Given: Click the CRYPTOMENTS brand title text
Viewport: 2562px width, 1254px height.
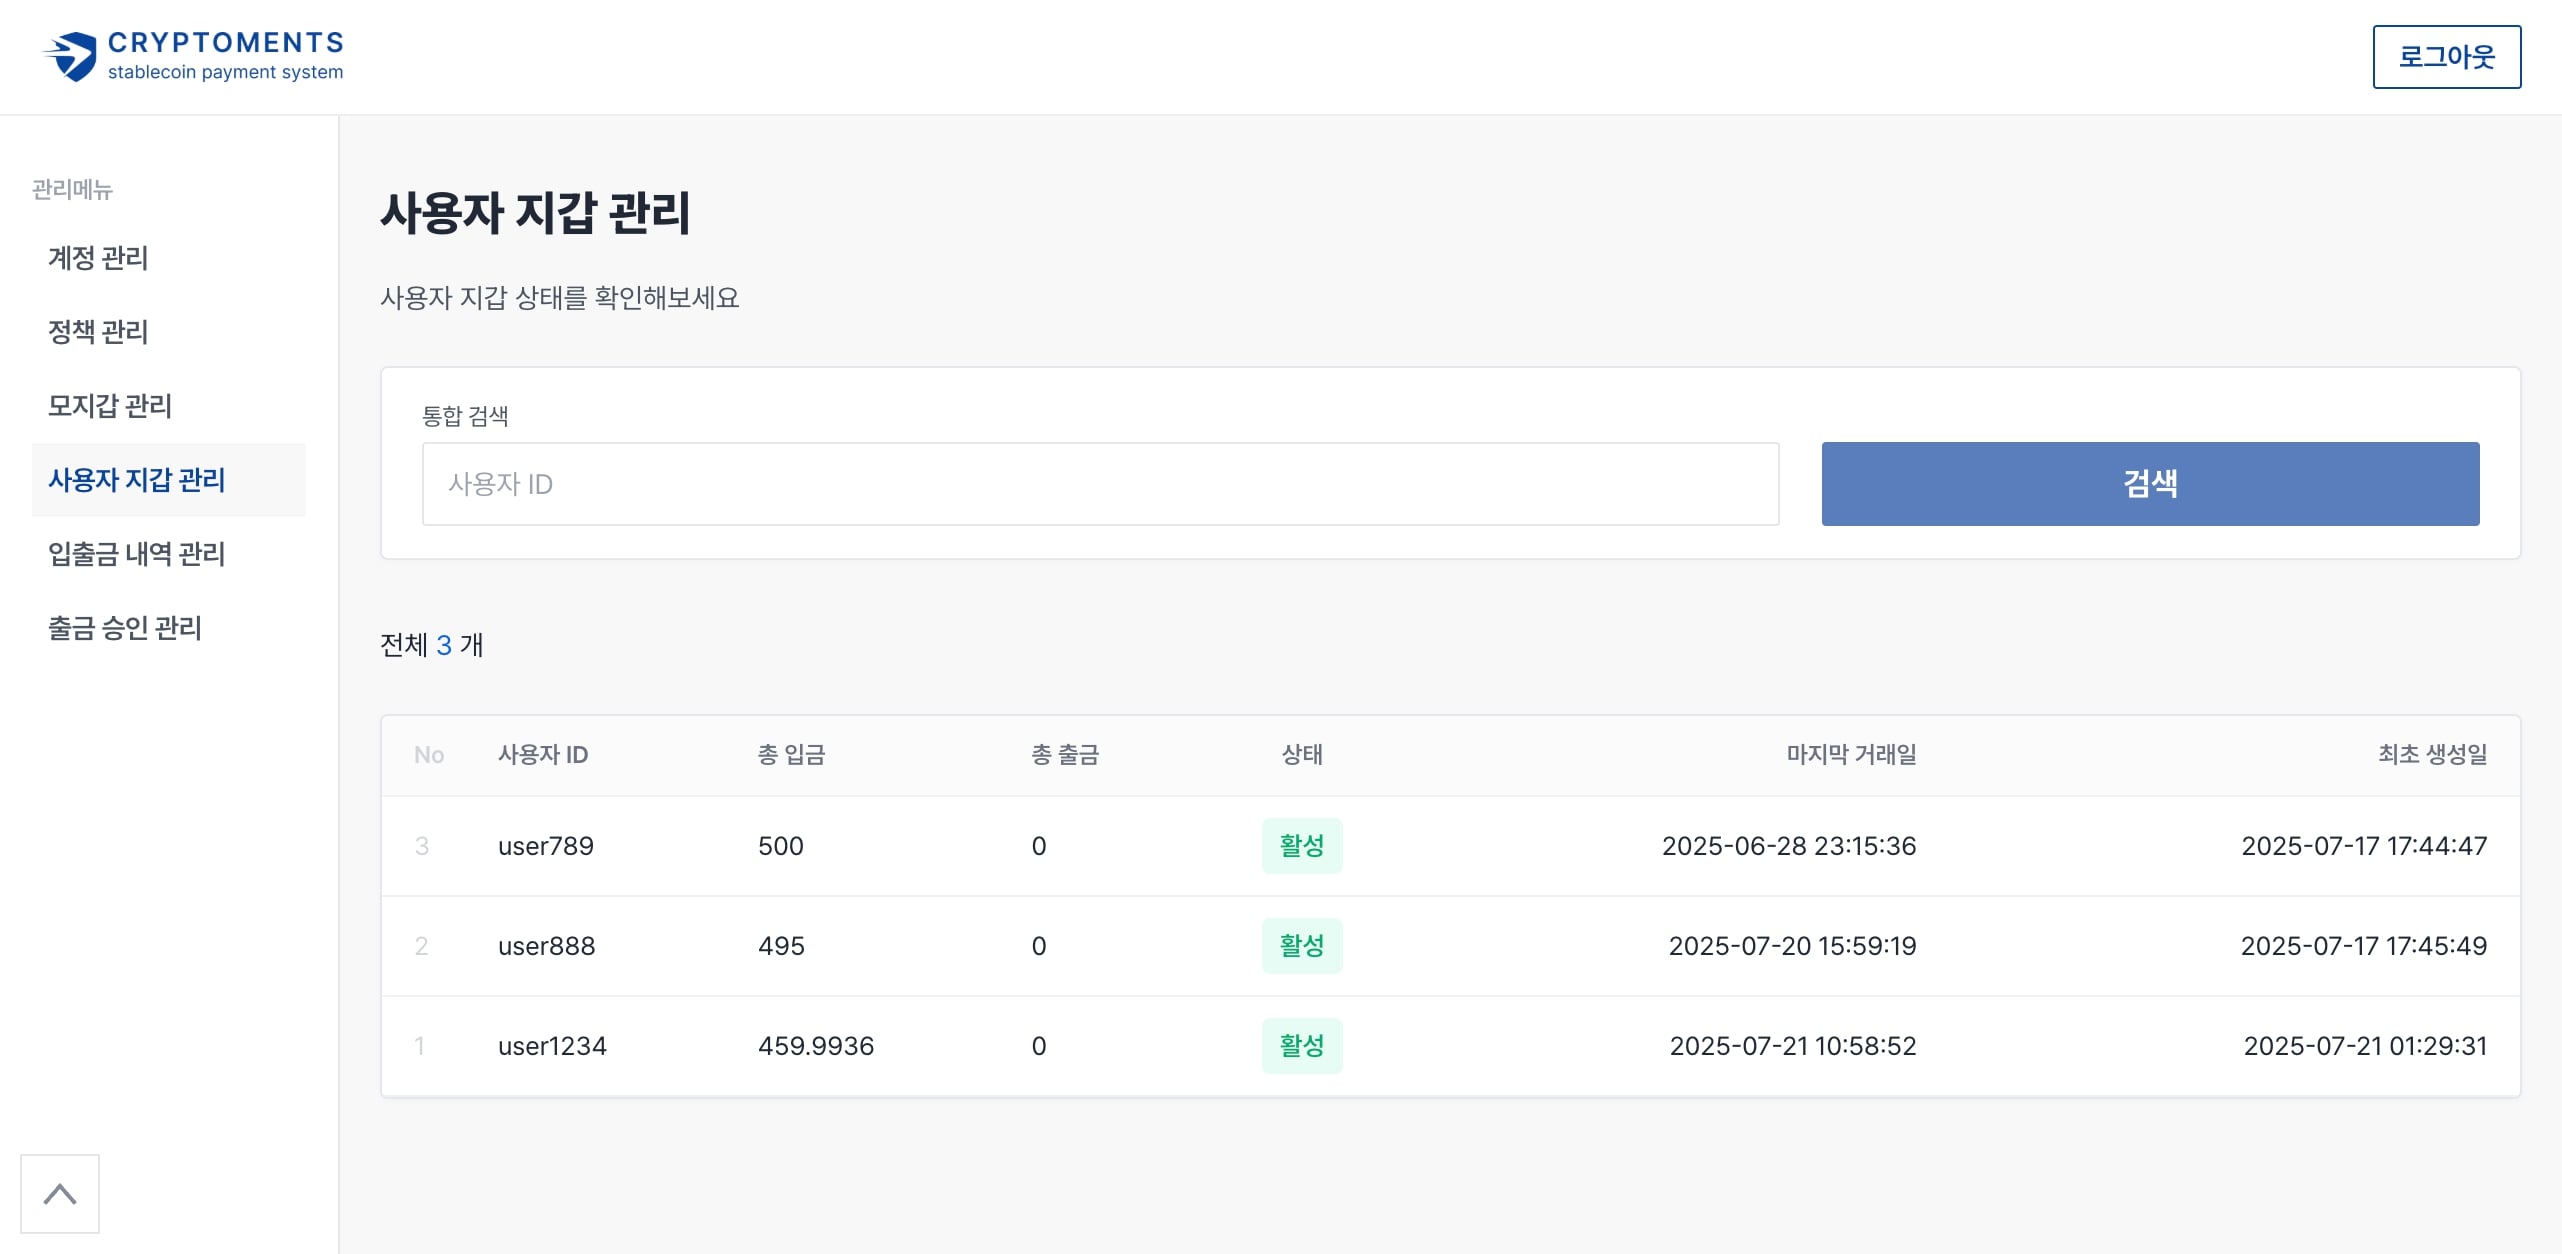Looking at the screenshot, I should 226,42.
